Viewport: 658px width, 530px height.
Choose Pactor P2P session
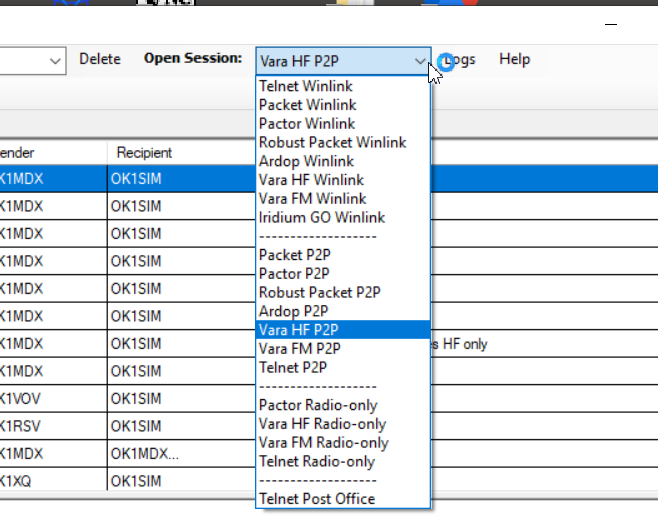(343, 274)
